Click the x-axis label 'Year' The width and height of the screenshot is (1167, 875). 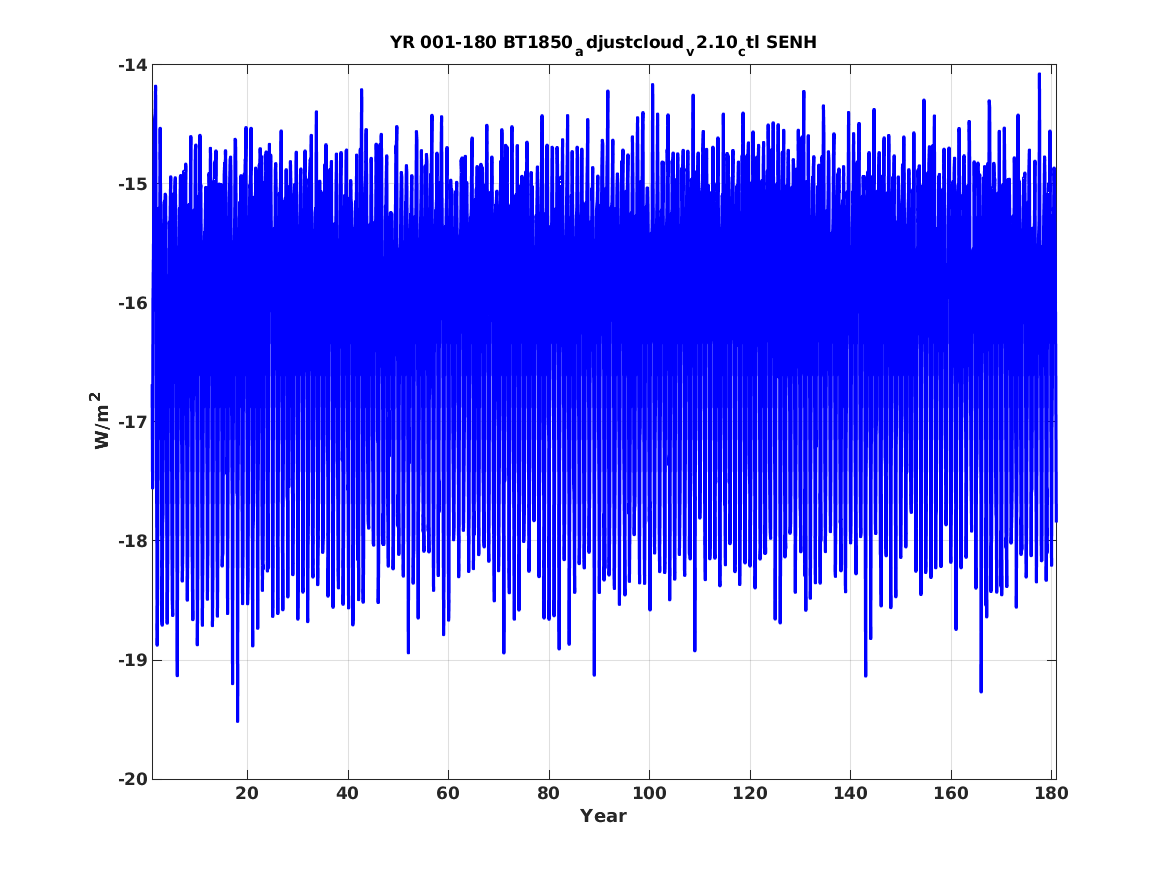click(x=604, y=816)
